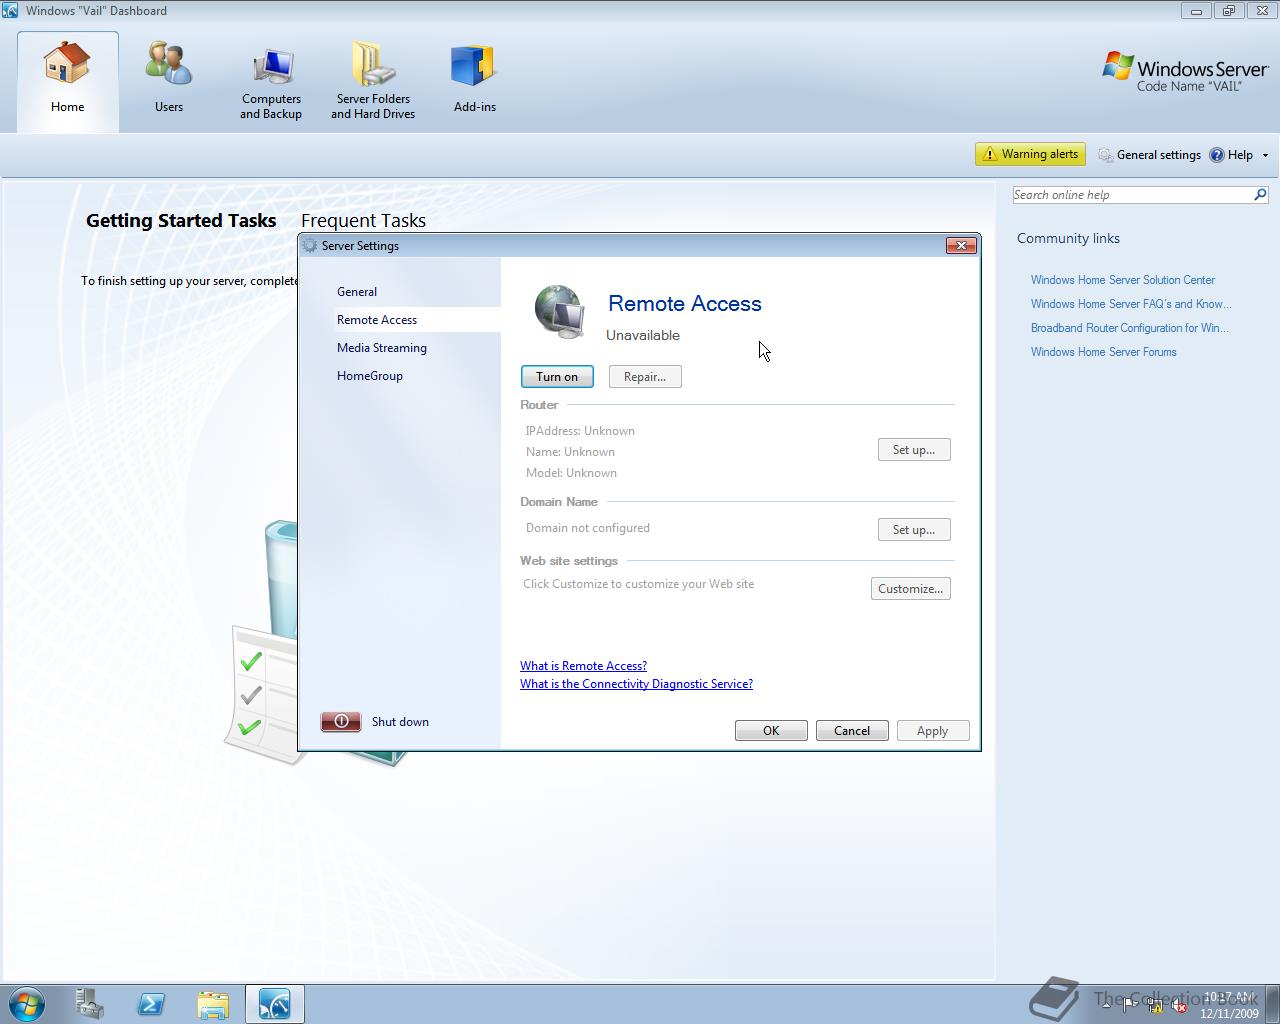Click the Model: Unknown text
The image size is (1280, 1024).
[x=571, y=473]
